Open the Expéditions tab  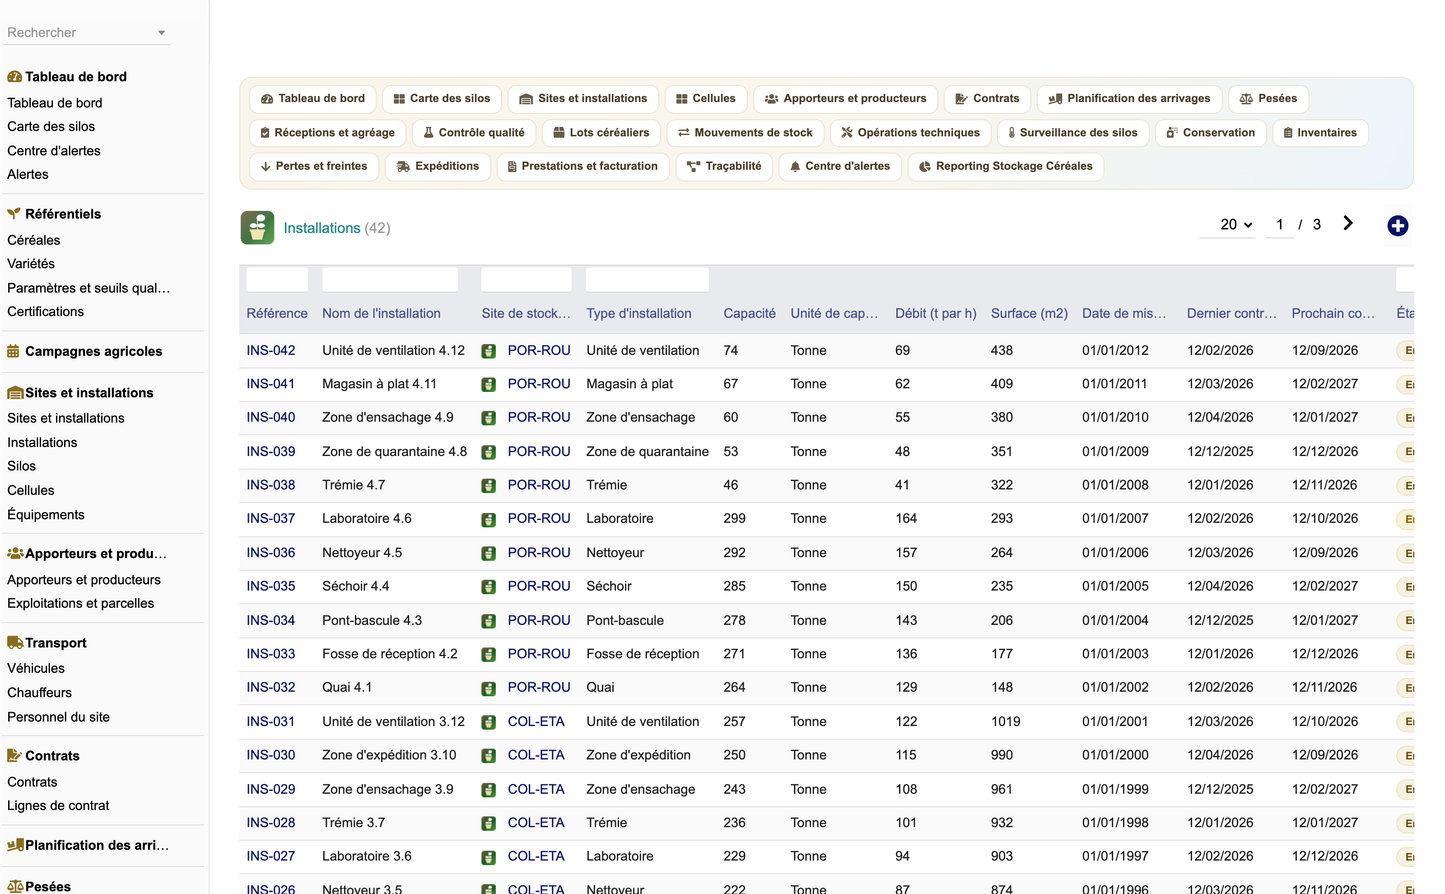pos(438,167)
